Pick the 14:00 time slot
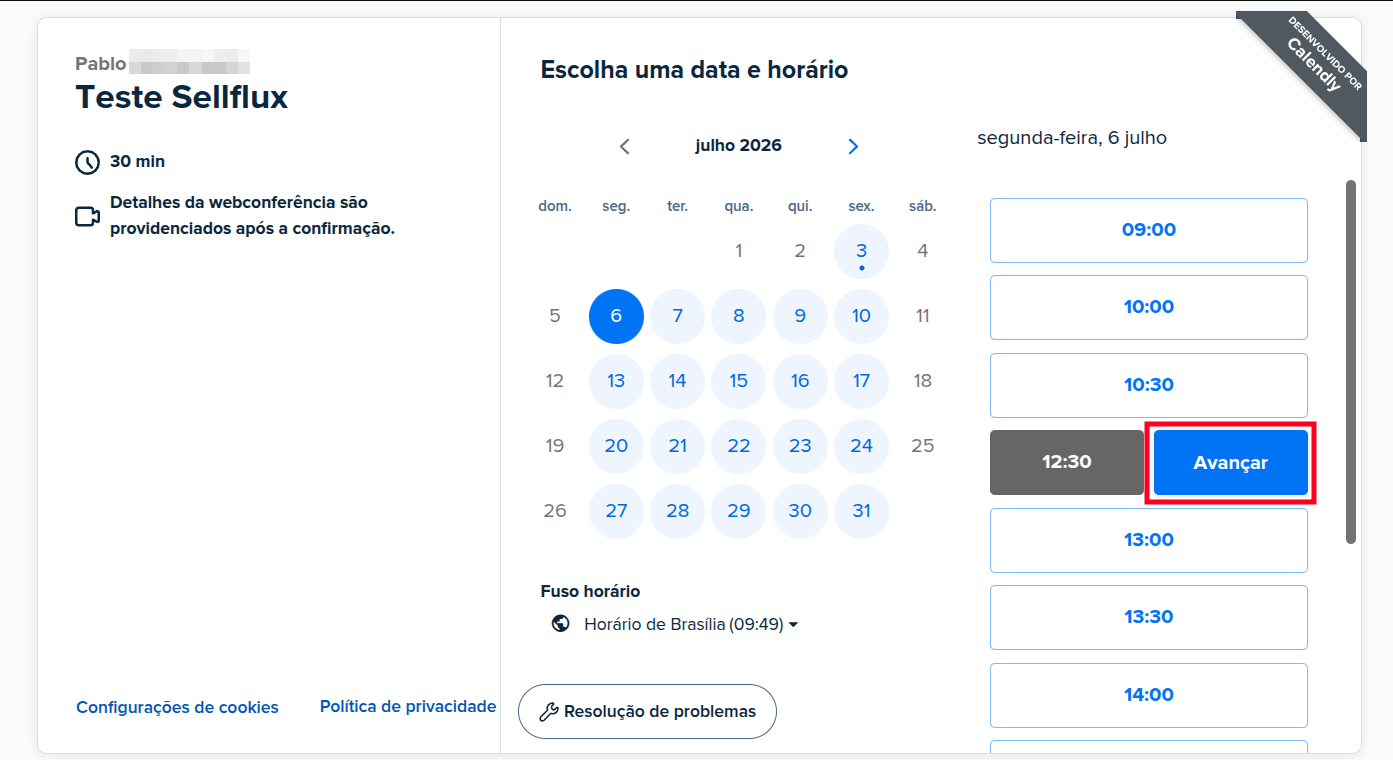1393x760 pixels. click(1149, 695)
